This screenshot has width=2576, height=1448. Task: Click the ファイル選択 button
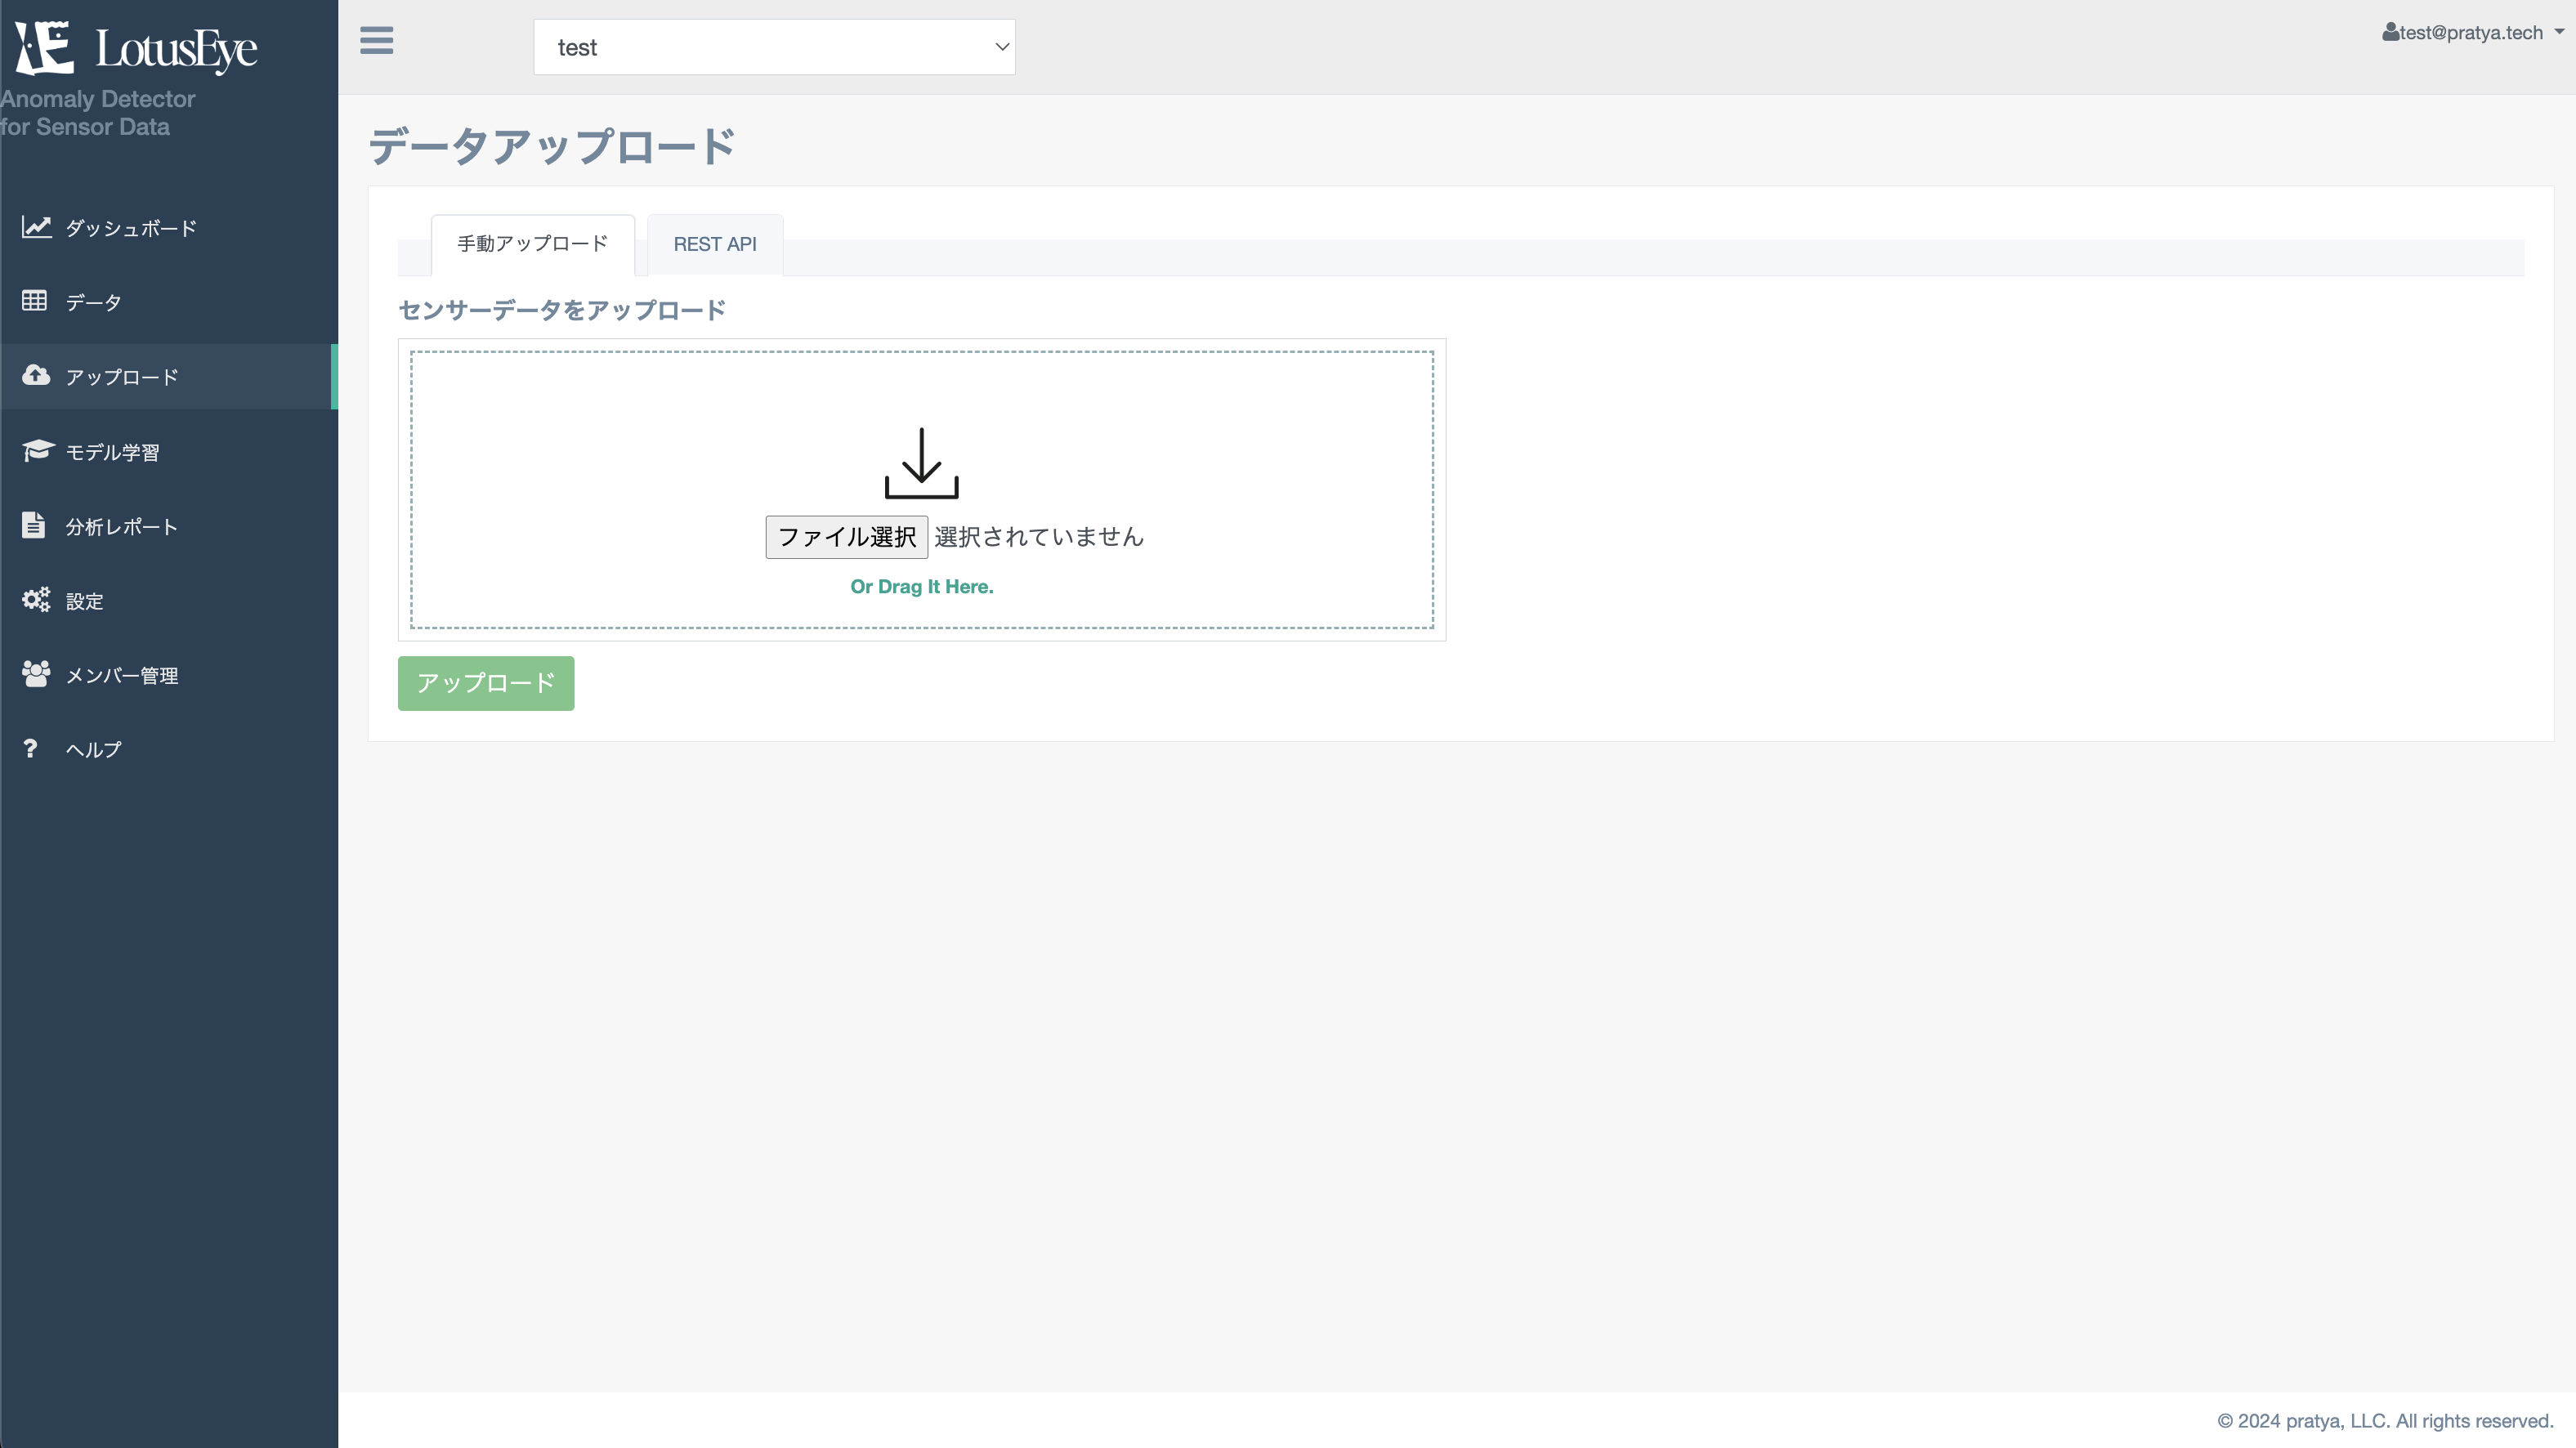(846, 537)
